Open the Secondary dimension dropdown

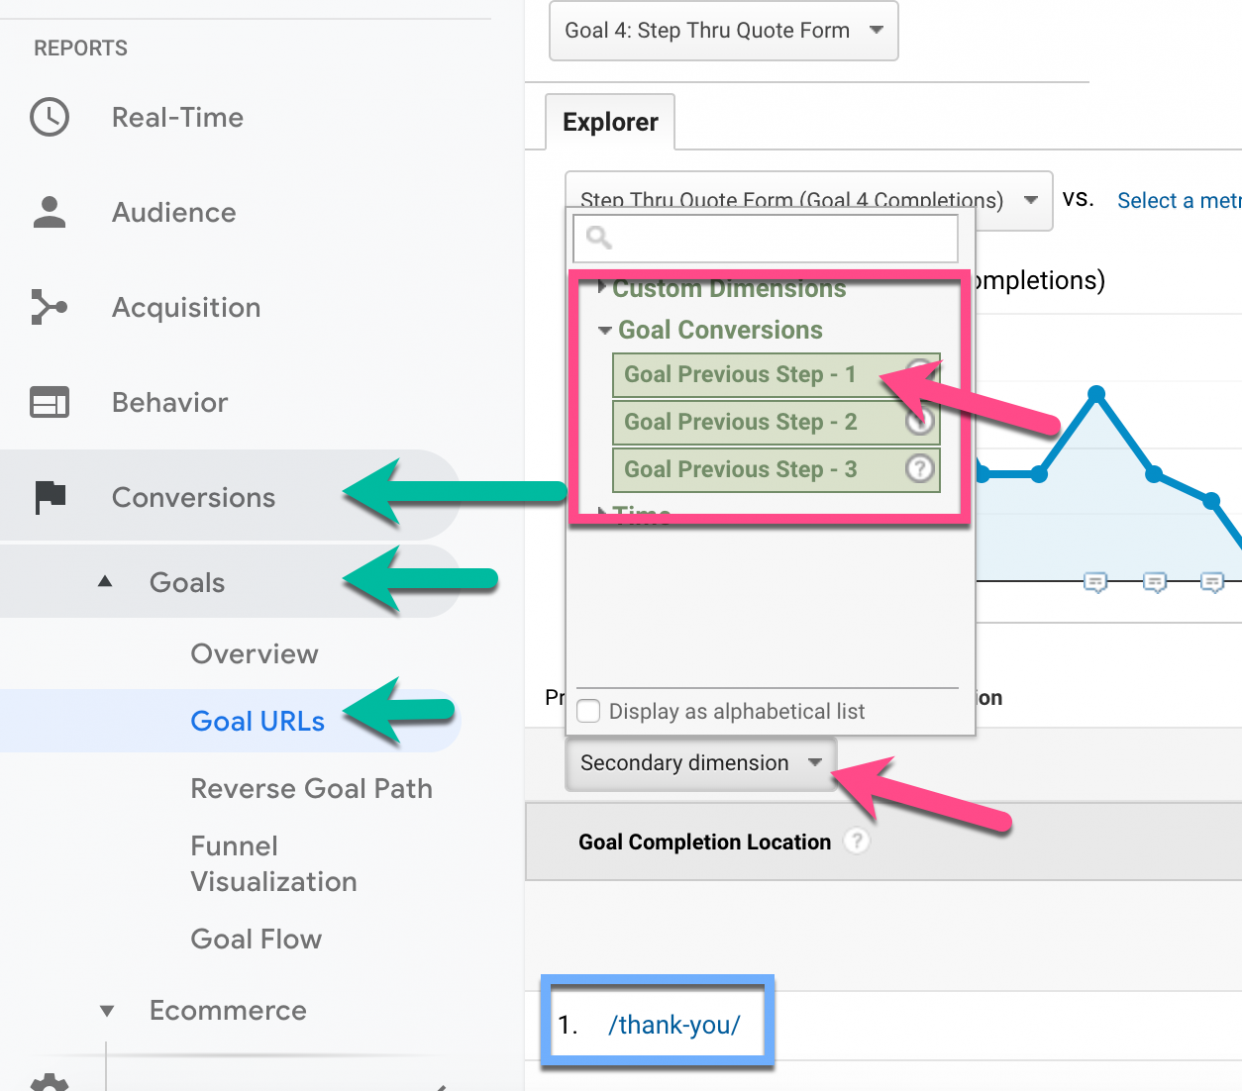700,763
